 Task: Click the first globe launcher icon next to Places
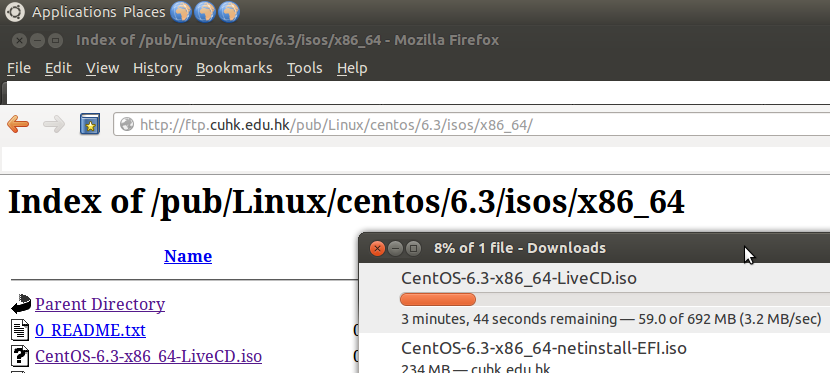181,12
